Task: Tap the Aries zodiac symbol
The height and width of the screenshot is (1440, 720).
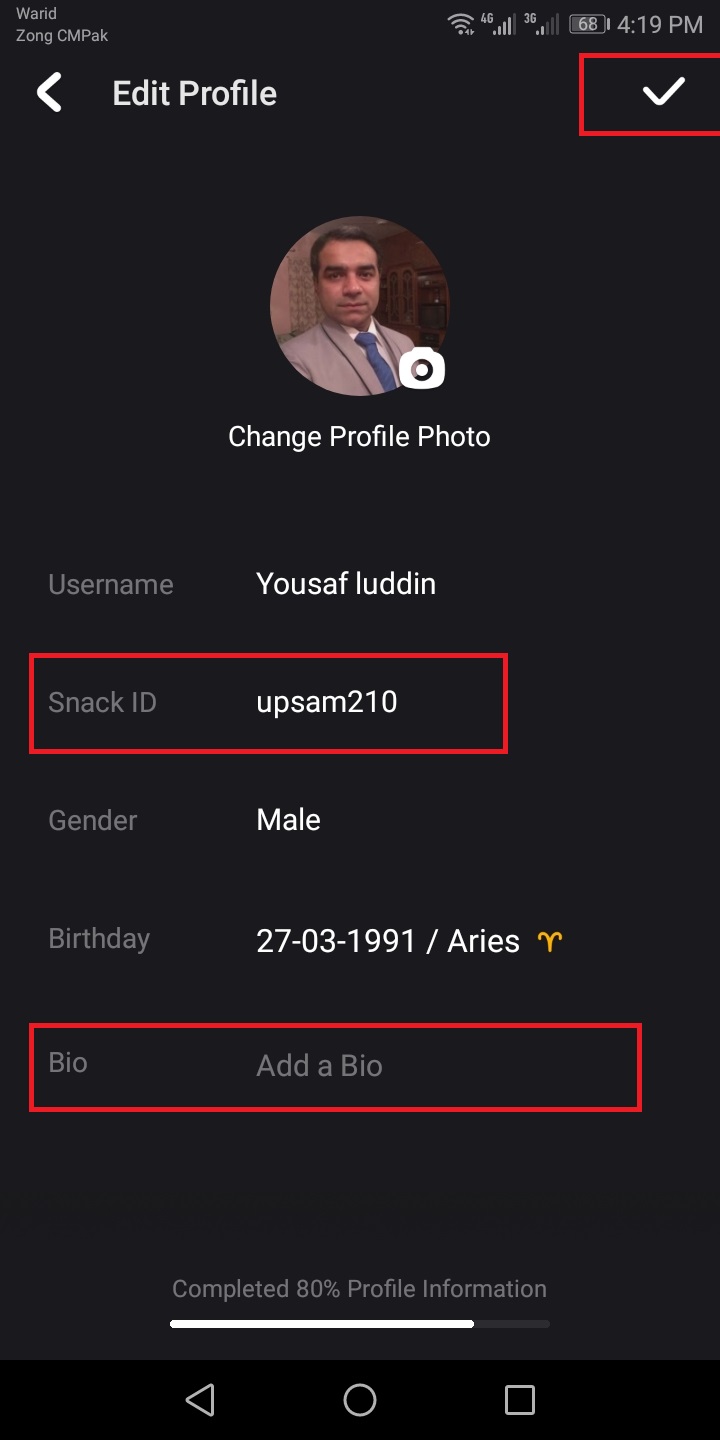Action: (550, 941)
